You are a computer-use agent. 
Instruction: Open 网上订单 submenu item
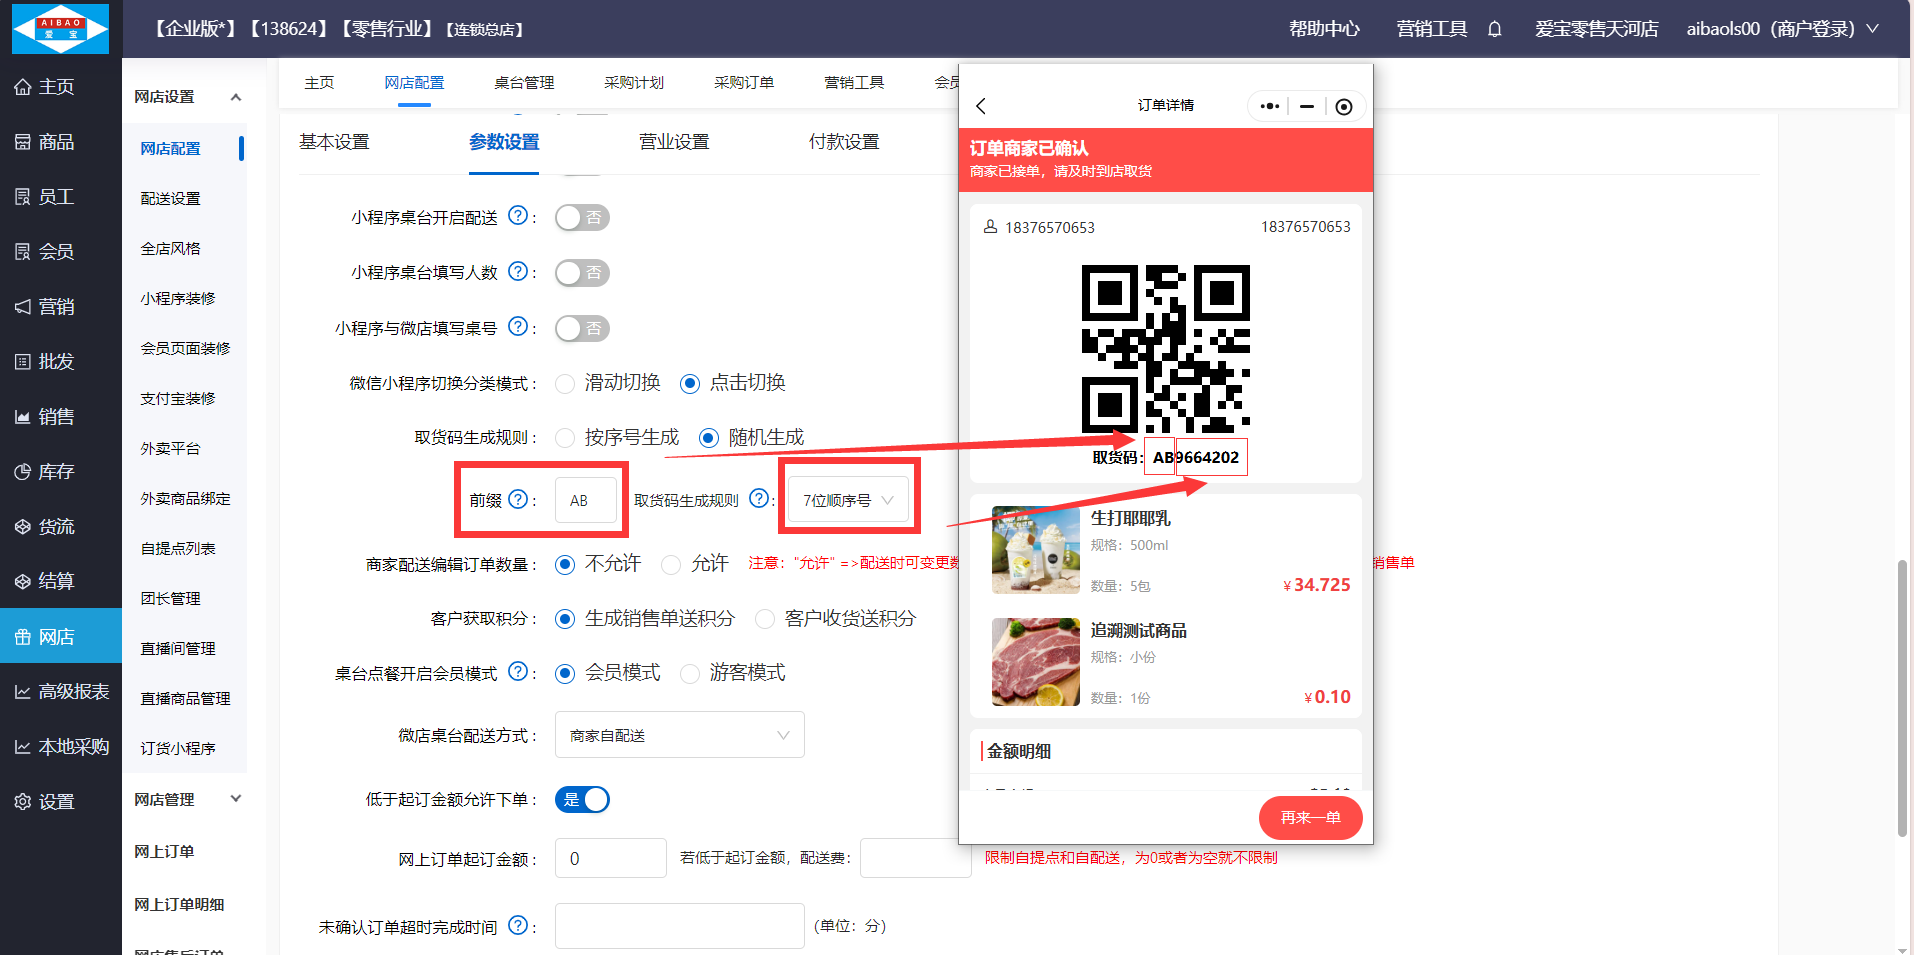164,851
